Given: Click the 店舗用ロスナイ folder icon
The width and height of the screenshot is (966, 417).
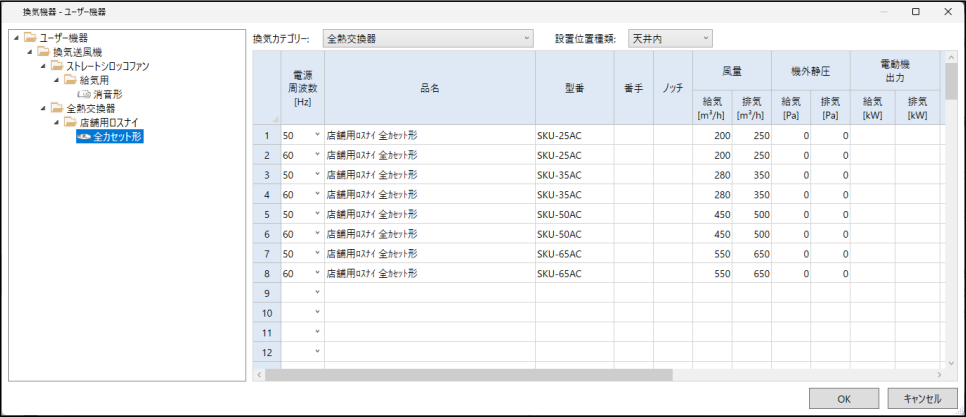Looking at the screenshot, I should click(70, 121).
